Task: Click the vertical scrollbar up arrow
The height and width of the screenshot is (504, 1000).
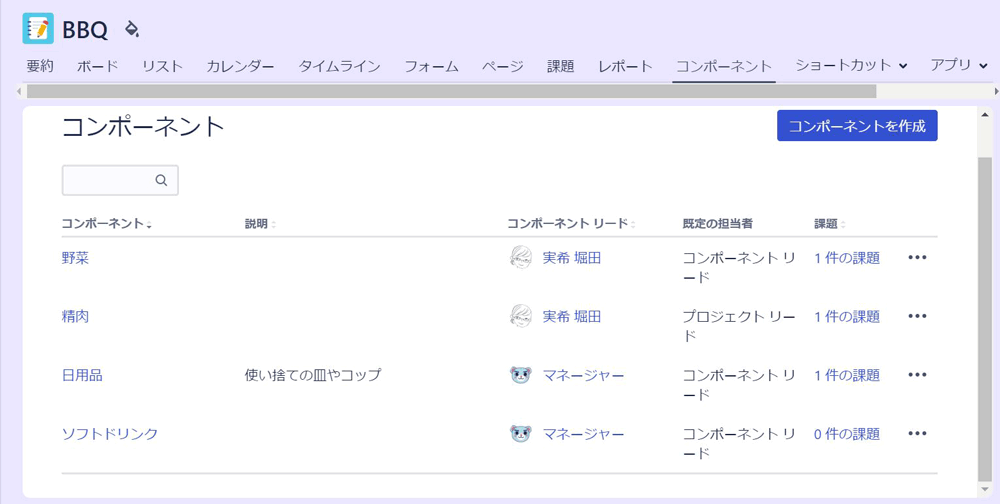Action: 985,113
